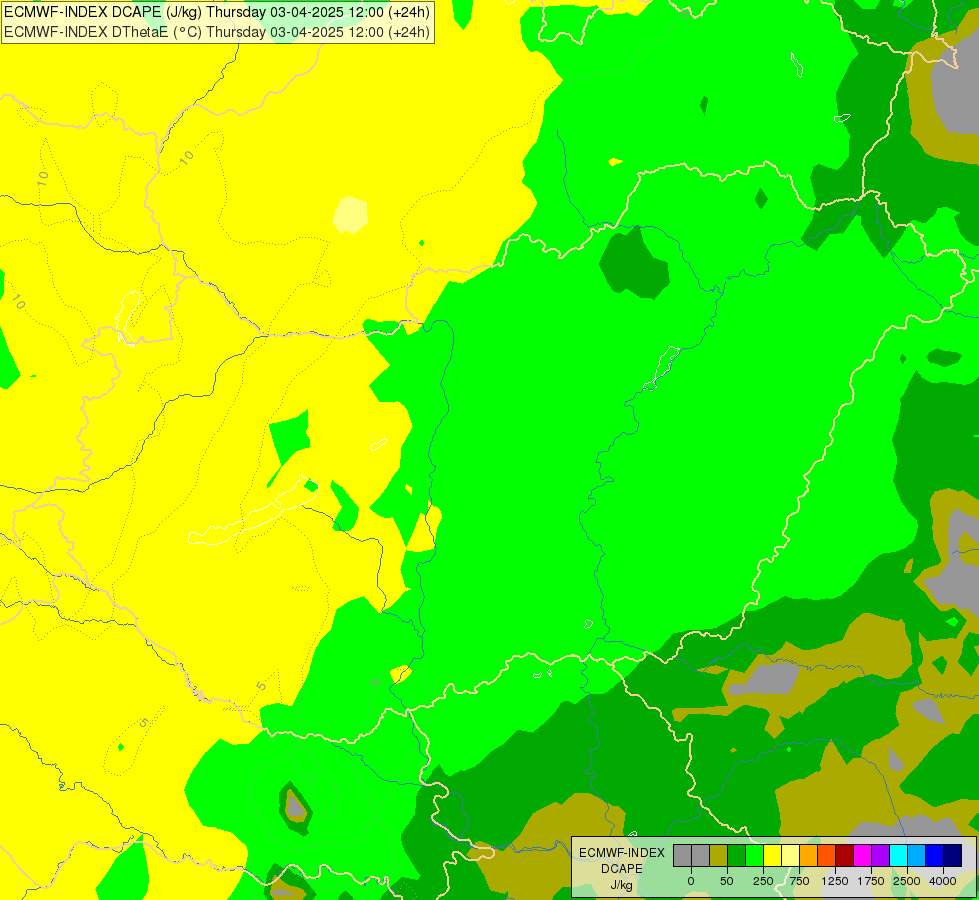Click the 'J/kg' unit label in legend
The height and width of the screenshot is (900, 979).
coord(621,885)
